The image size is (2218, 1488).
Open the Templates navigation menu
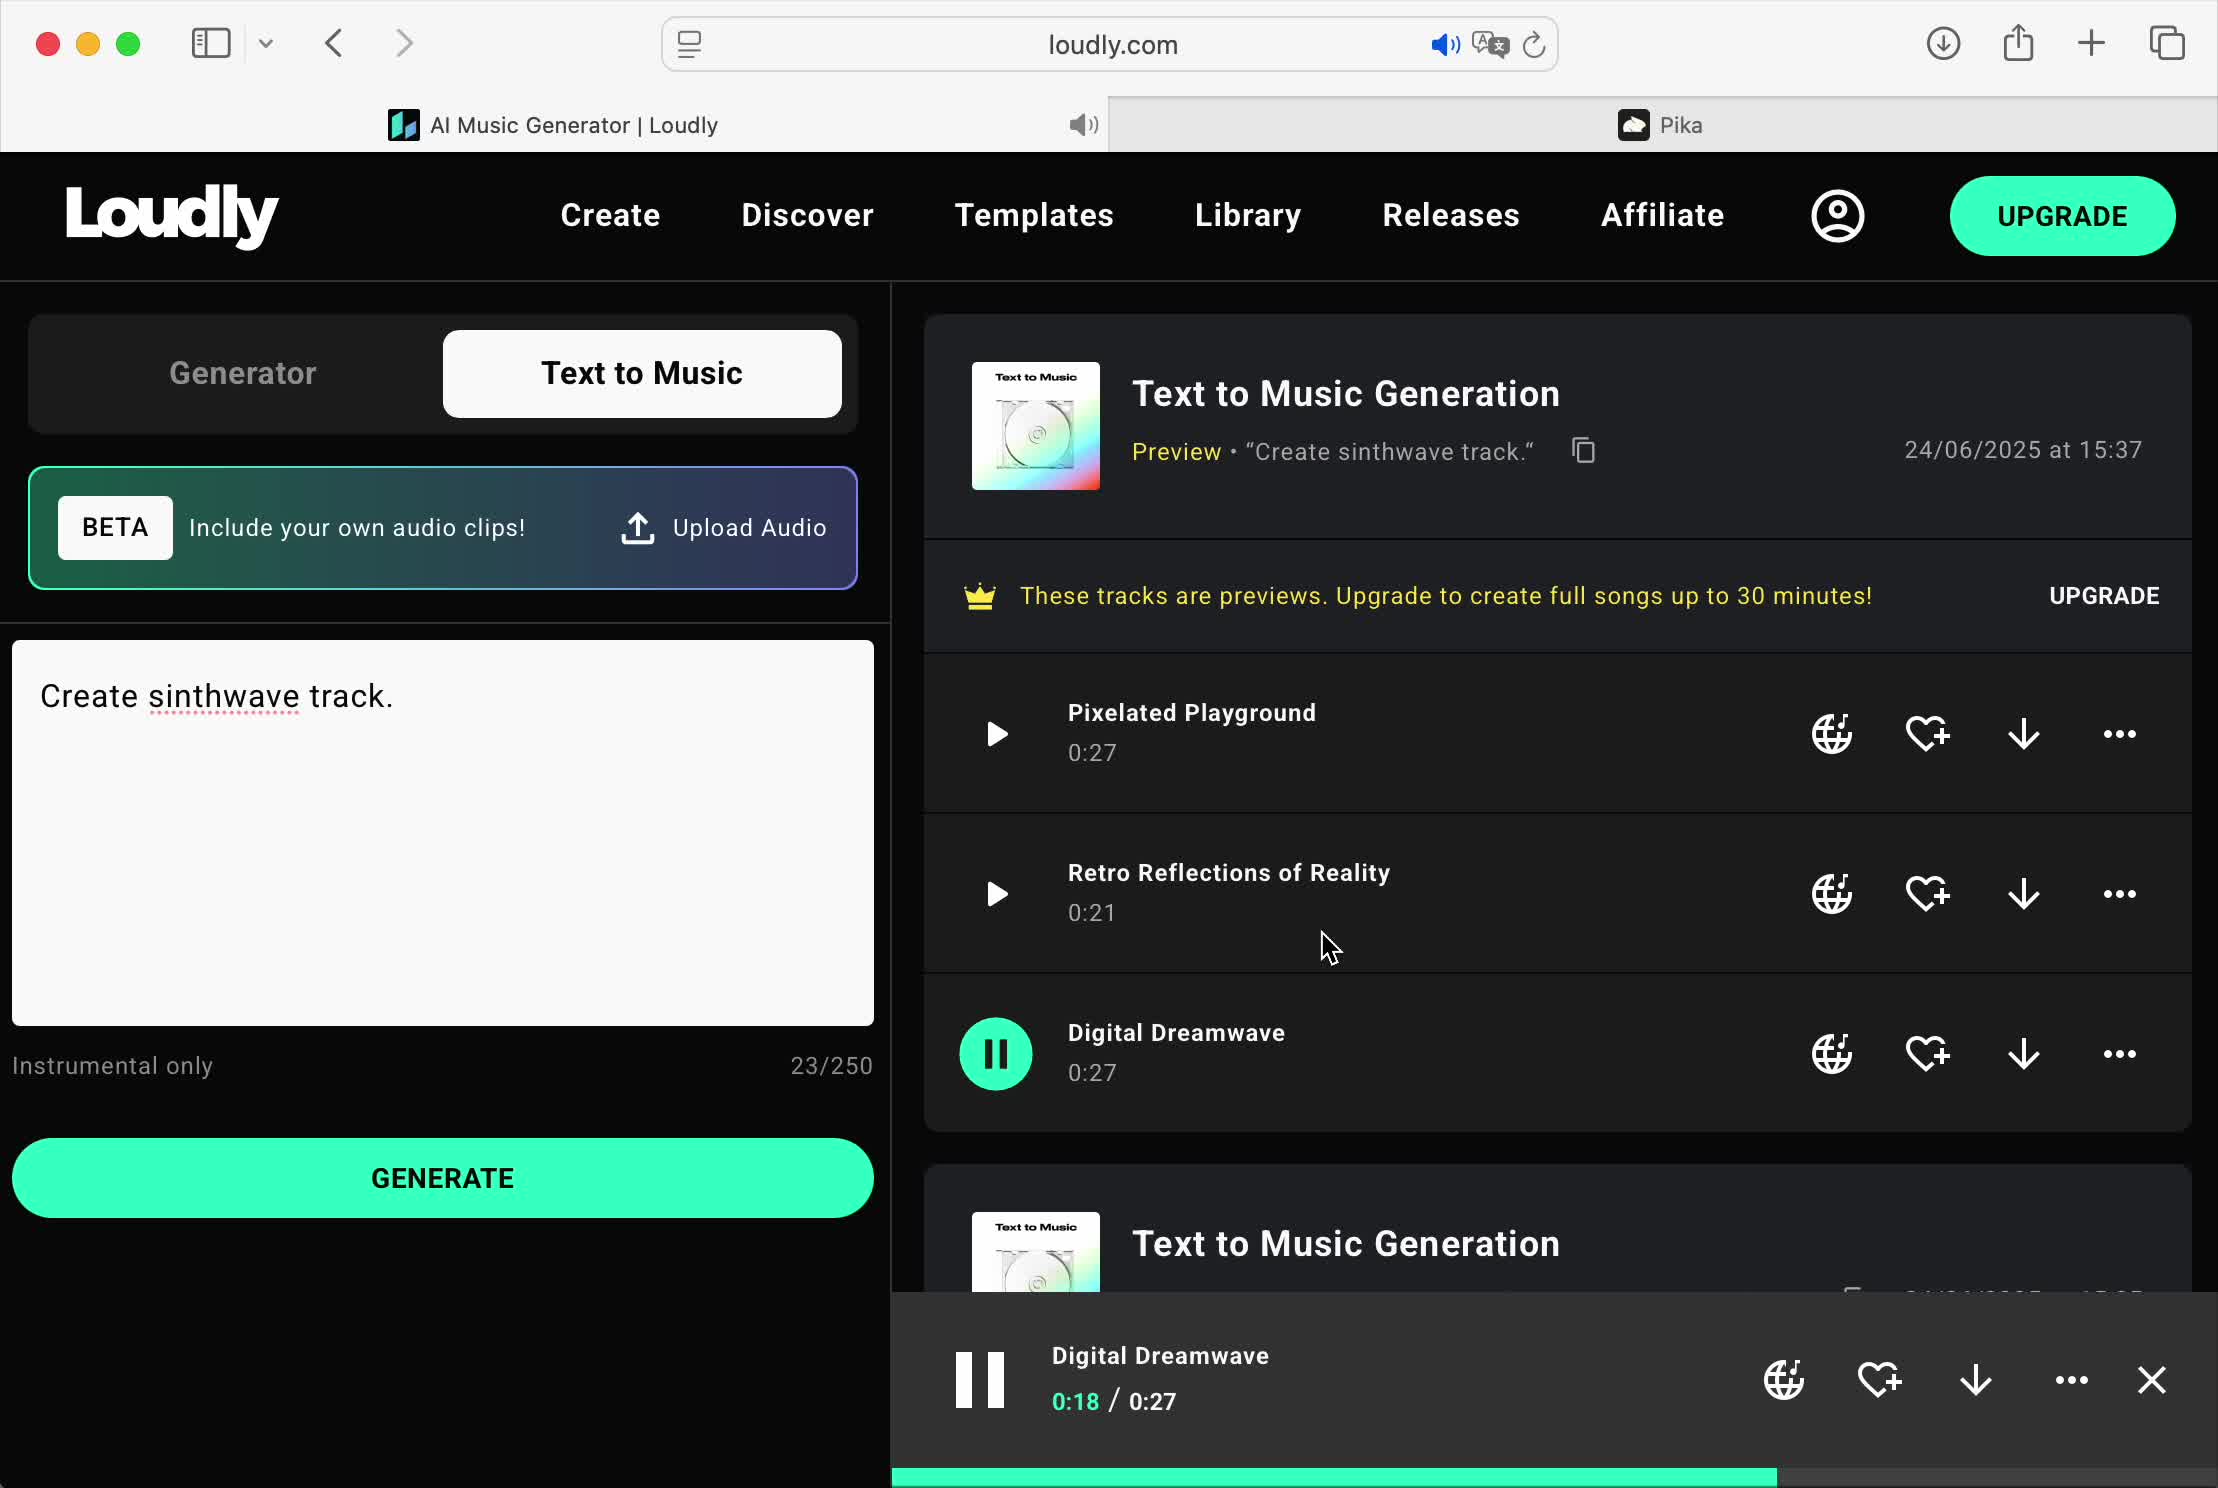(x=1033, y=216)
